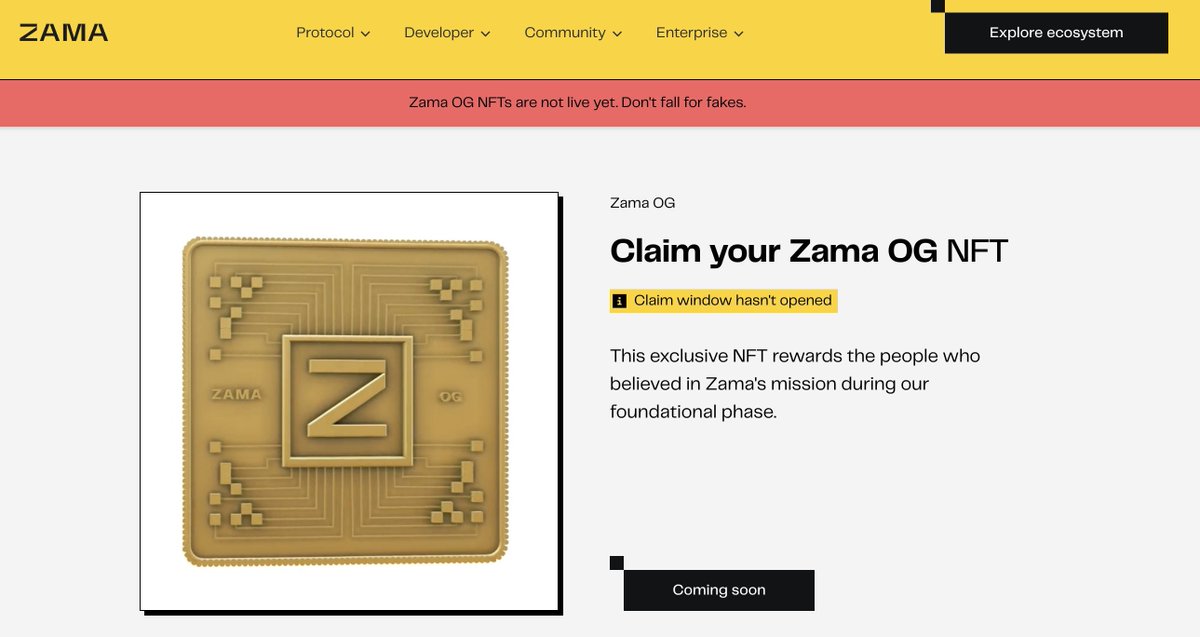This screenshot has height=637, width=1200.
Task: Click the info icon beside Claim window
Action: click(620, 301)
